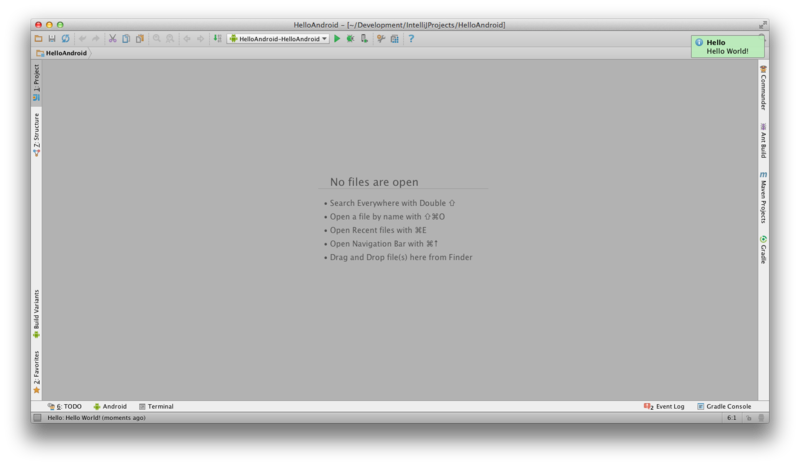The width and height of the screenshot is (800, 466).
Task: Click the 6:1 cursor position indicator
Action: [732, 418]
